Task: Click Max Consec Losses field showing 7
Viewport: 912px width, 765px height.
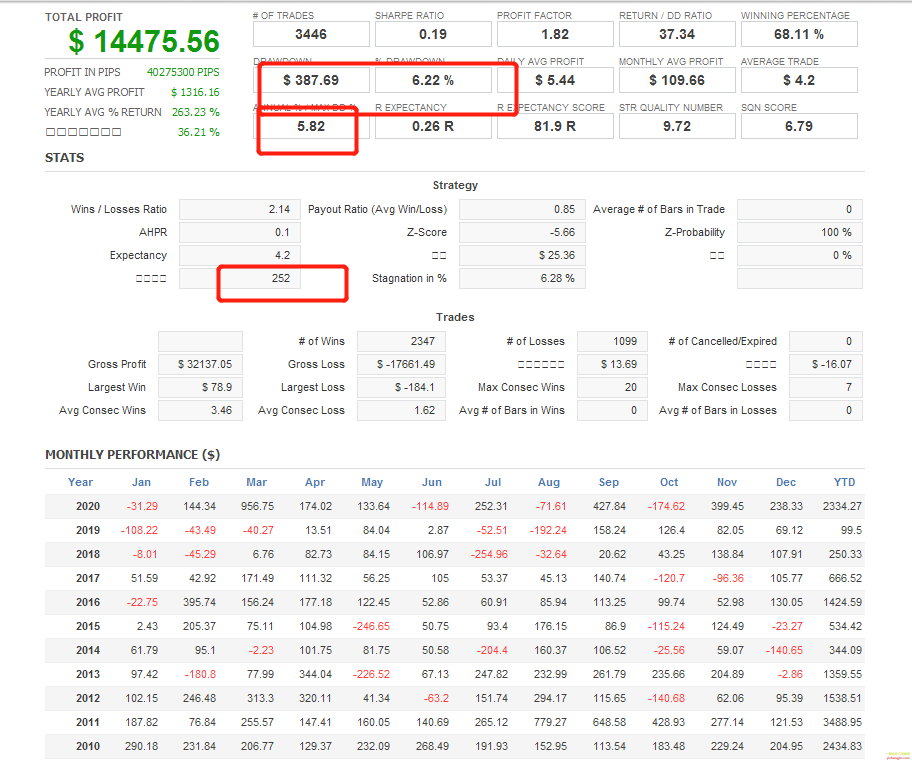Action: 826,387
